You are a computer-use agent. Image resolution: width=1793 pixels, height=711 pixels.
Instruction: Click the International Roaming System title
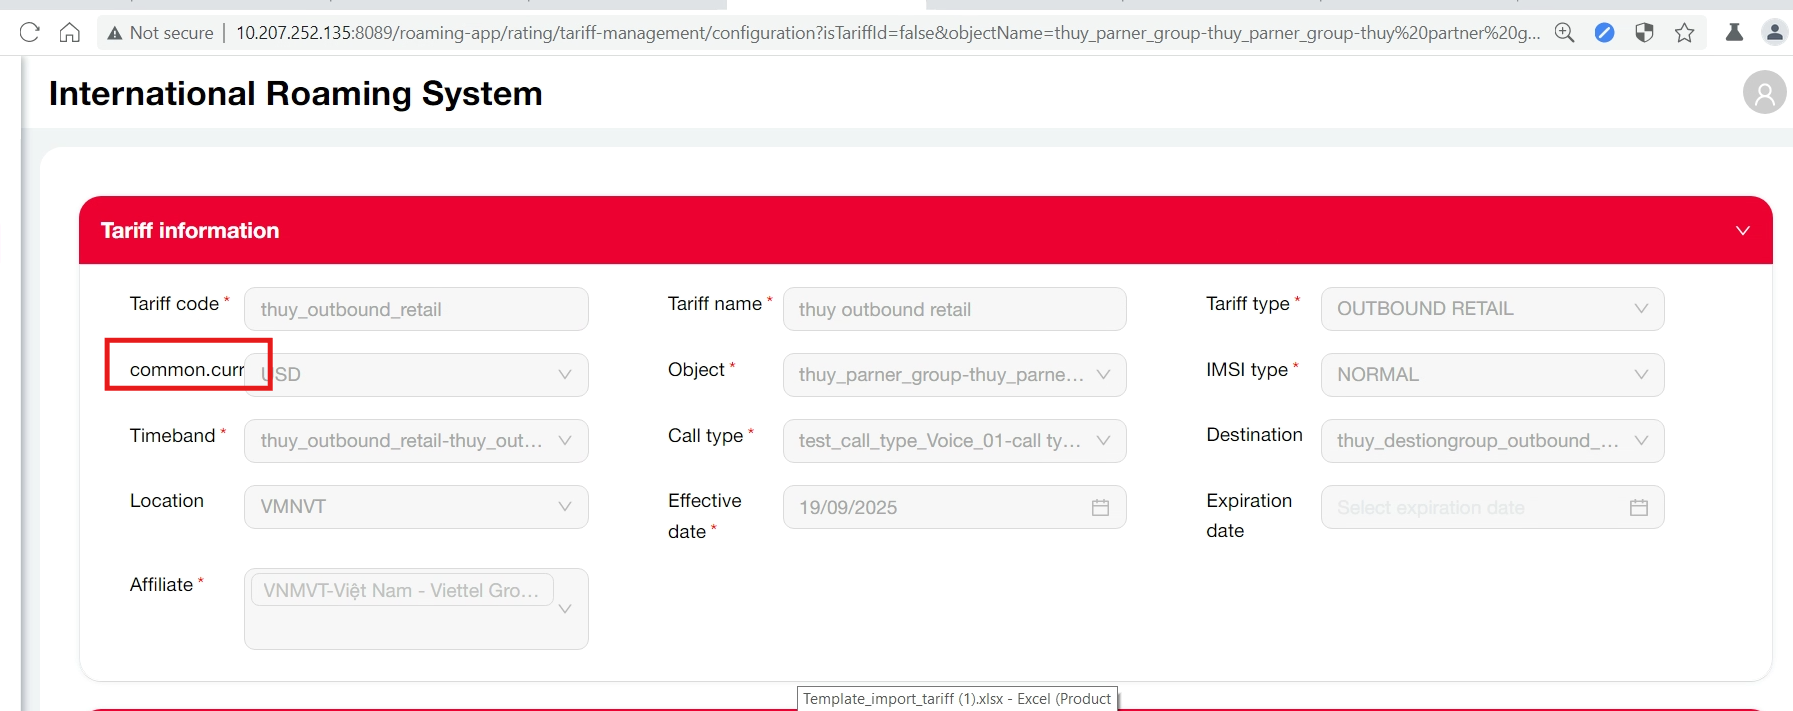(295, 93)
